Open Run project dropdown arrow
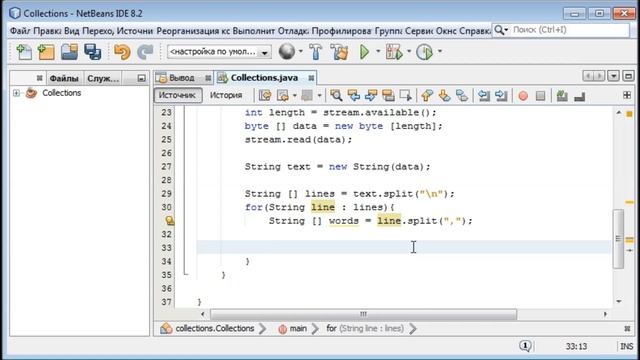 378,51
